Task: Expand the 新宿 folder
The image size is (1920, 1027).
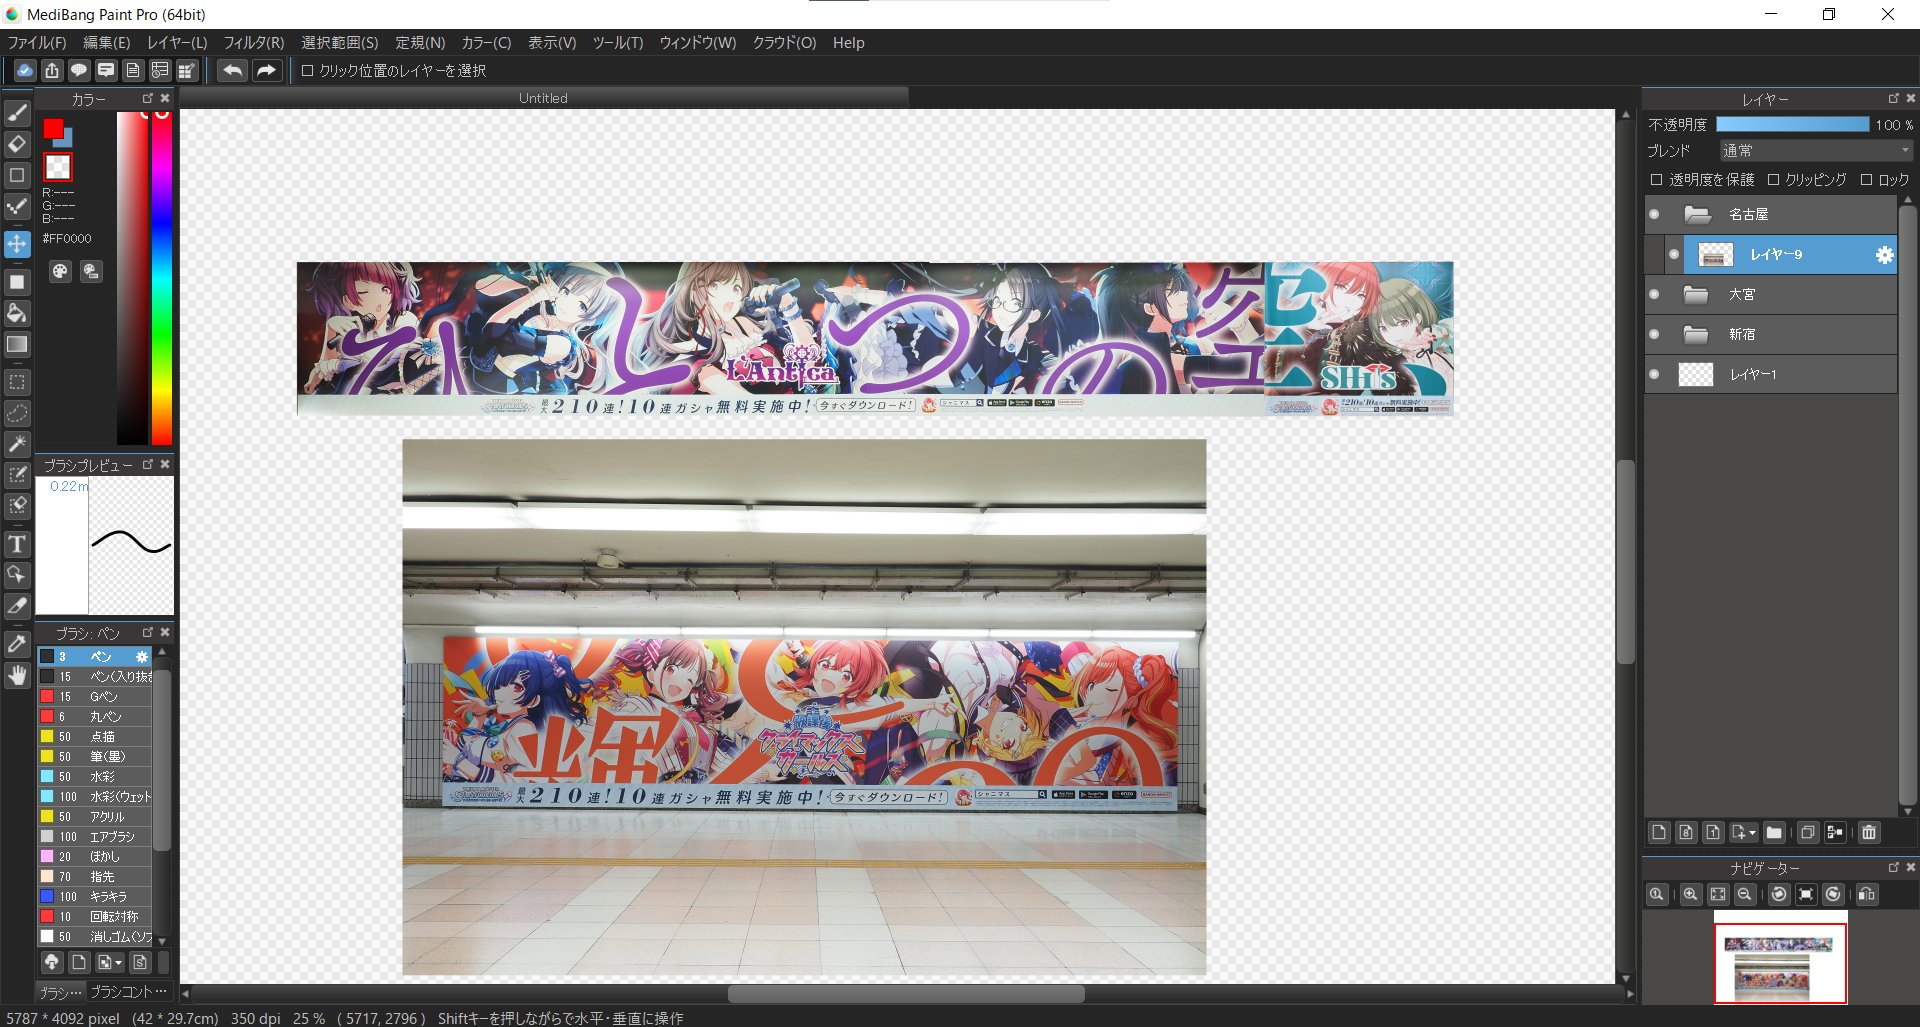Action: click(1696, 335)
